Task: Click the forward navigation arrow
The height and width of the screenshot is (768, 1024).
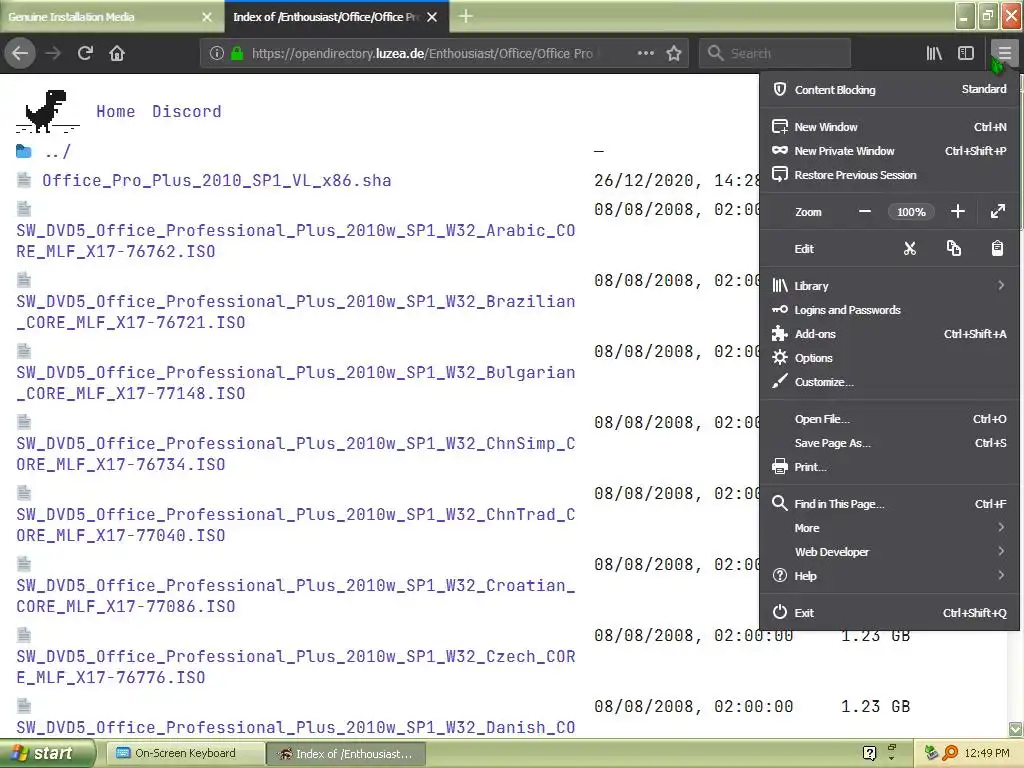Action: click(x=53, y=53)
